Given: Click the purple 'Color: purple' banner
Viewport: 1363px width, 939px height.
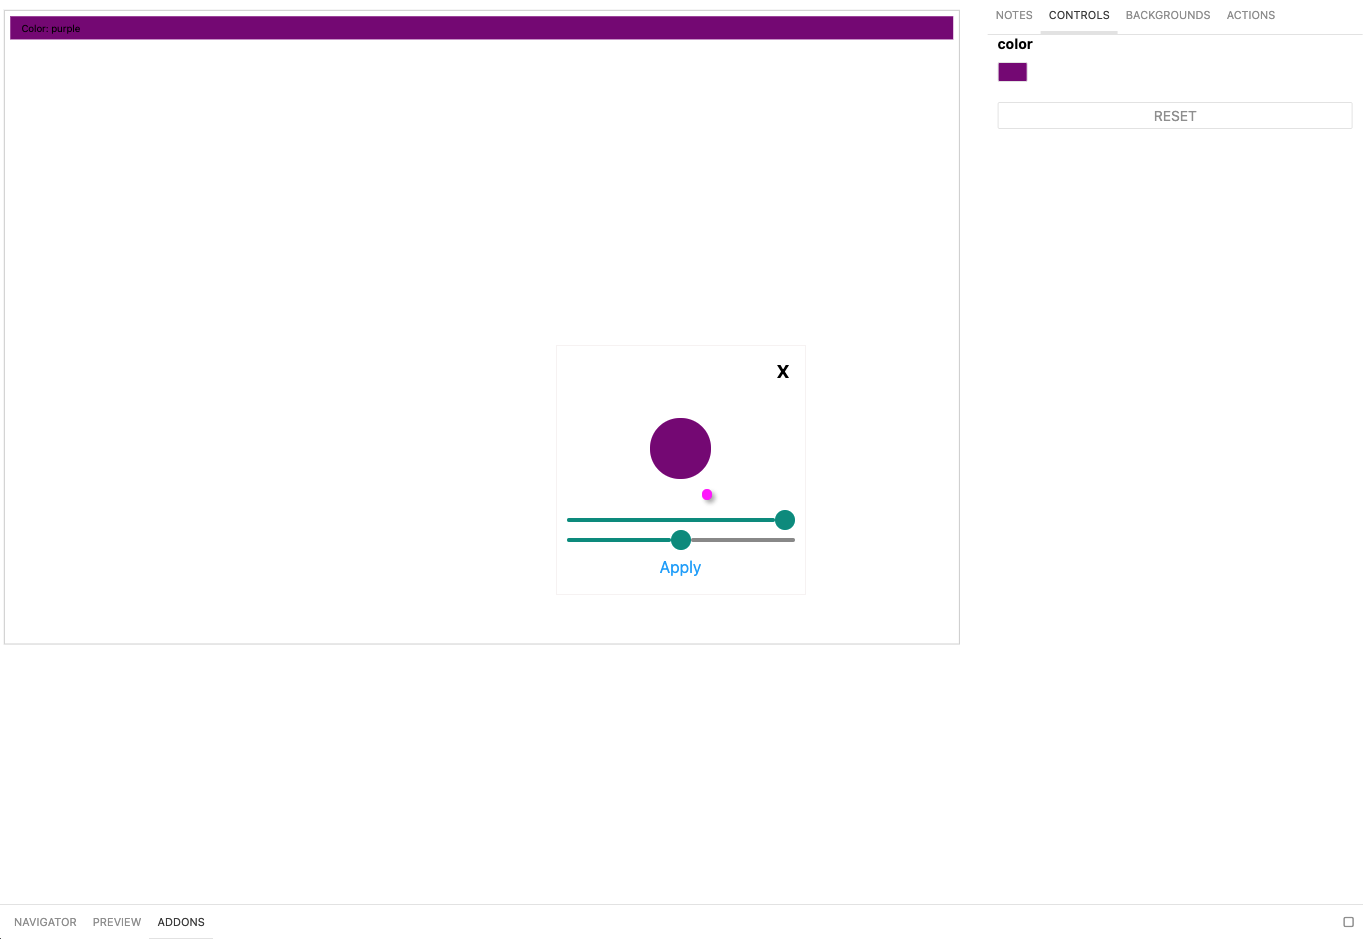Looking at the screenshot, I should (x=482, y=27).
